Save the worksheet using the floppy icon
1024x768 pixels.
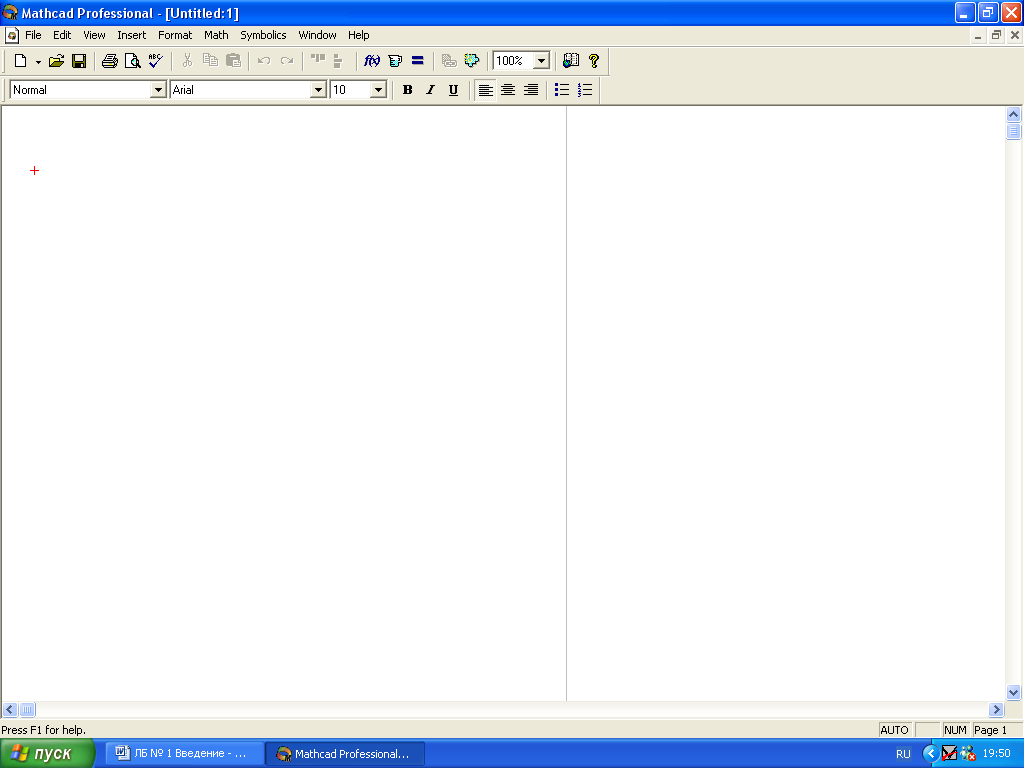click(79, 61)
